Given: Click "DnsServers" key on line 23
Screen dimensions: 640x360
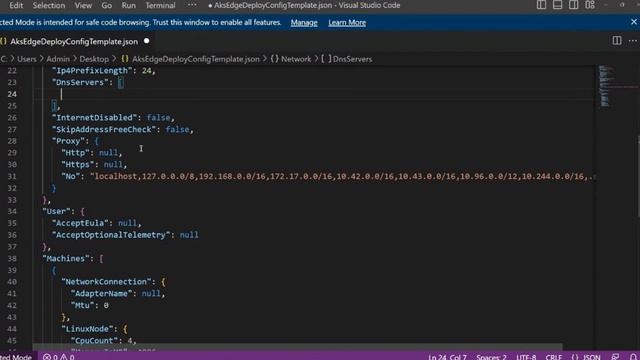Looking at the screenshot, I should (80, 82).
